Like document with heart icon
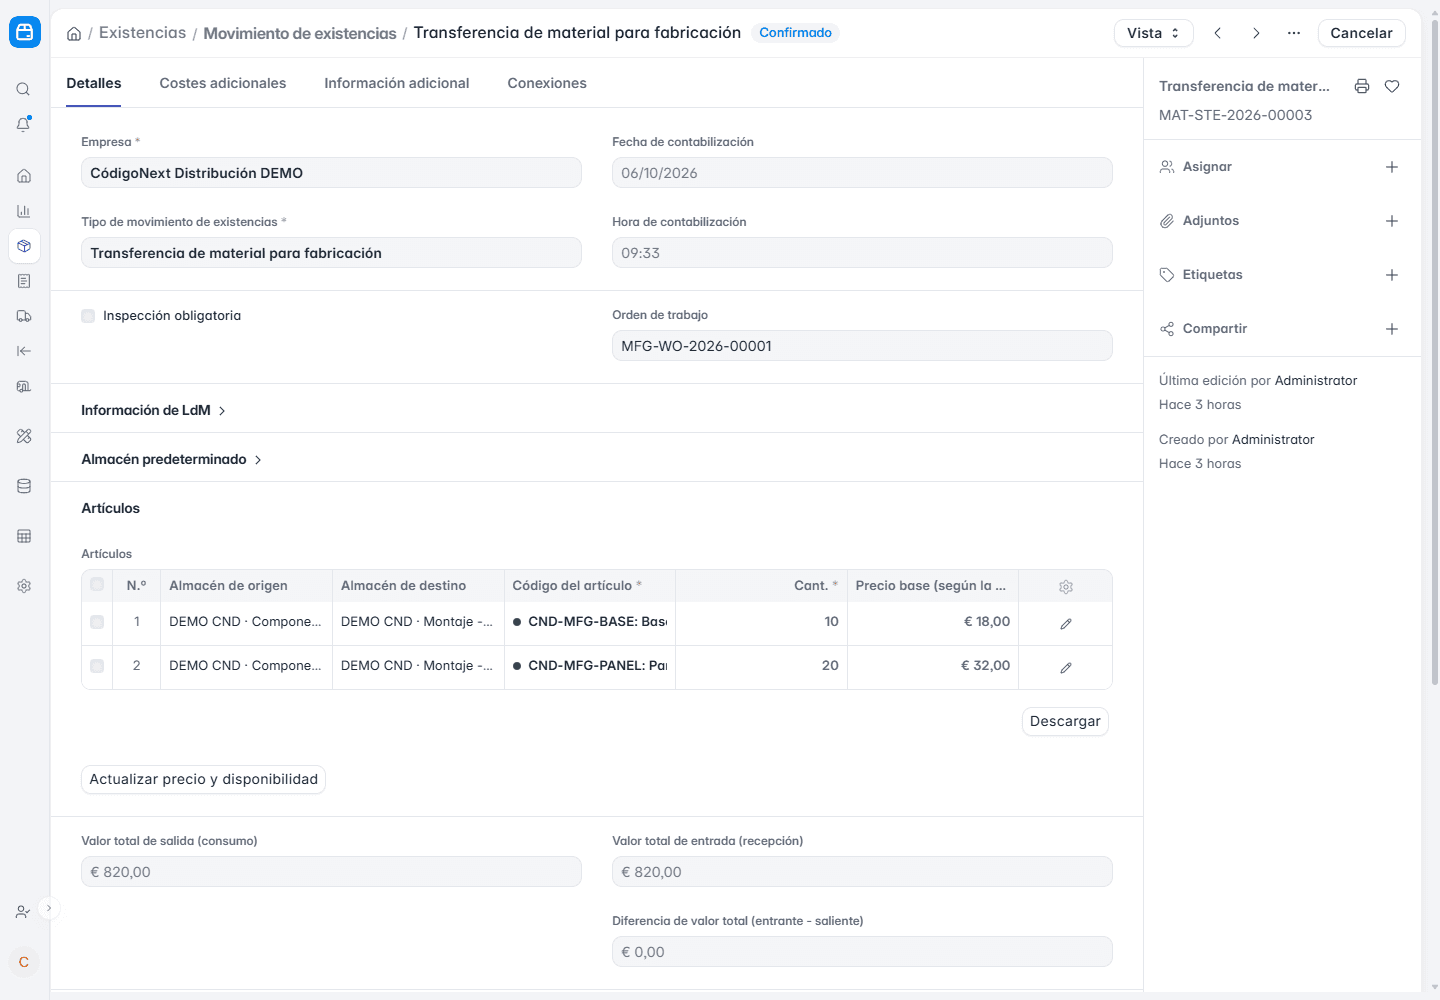Viewport: 1440px width, 1000px height. [1392, 86]
